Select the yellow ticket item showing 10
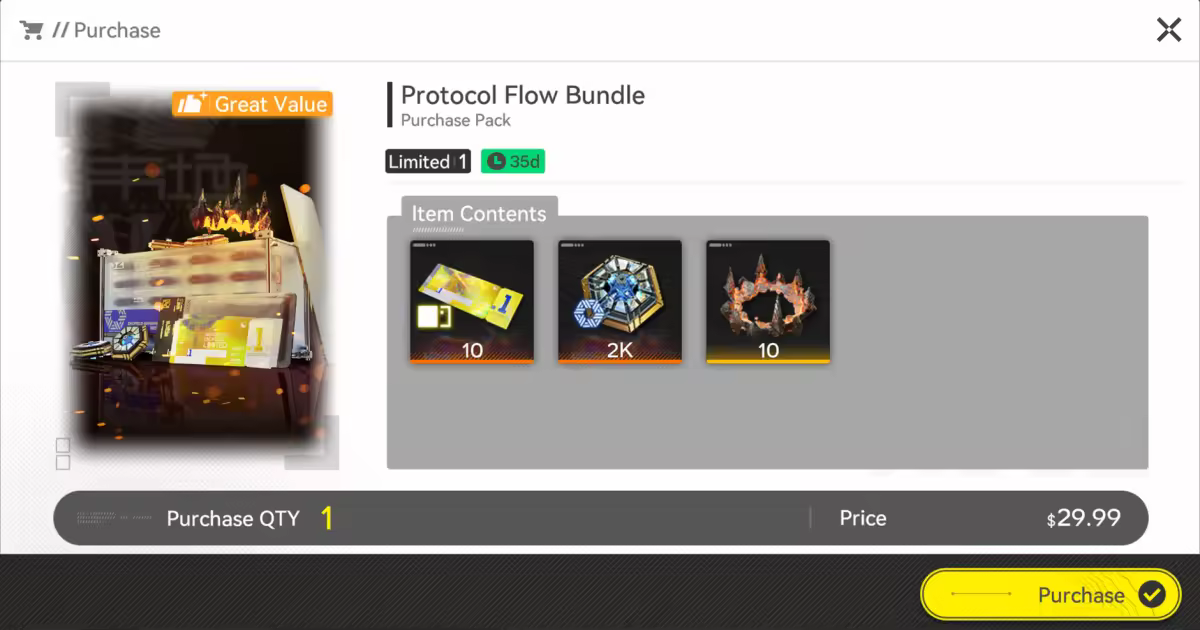1200x630 pixels. point(472,301)
